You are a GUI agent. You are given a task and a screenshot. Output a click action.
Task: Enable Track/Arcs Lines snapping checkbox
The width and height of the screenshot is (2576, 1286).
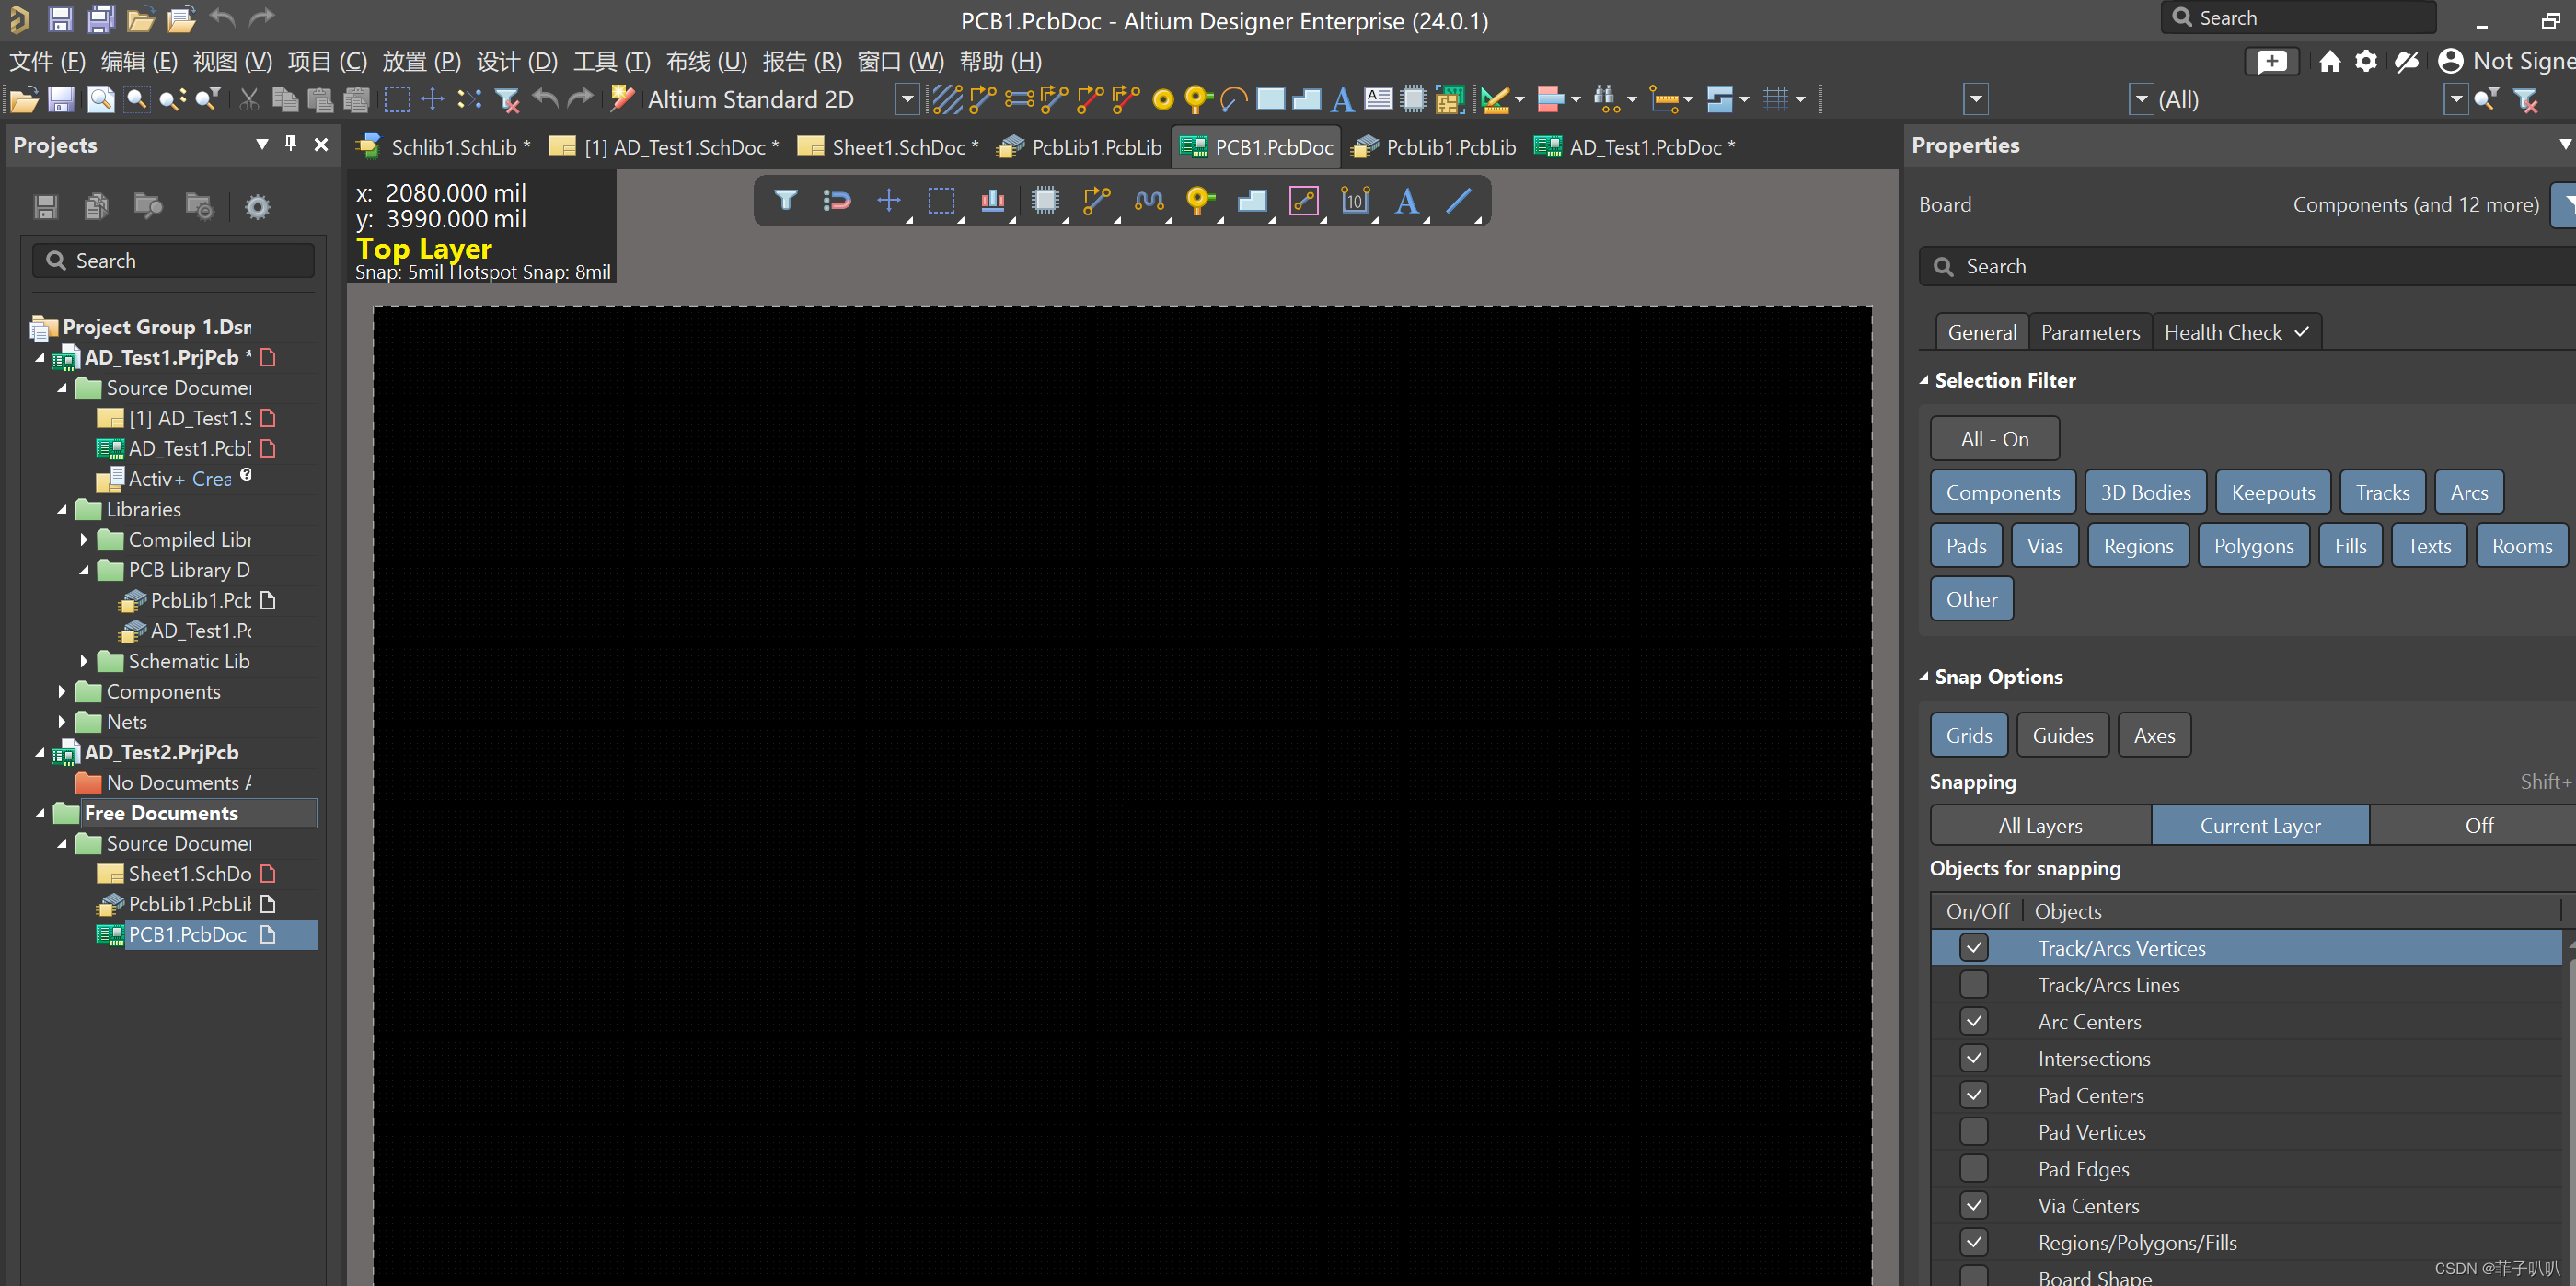tap(1973, 984)
